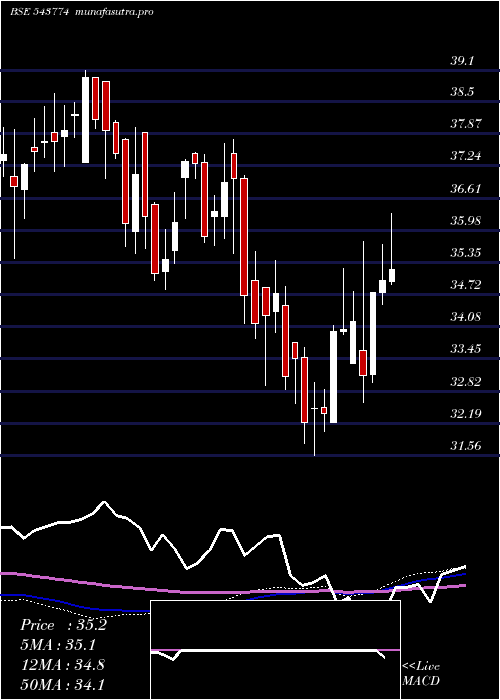Click the 37.24 price axis label
Viewport: 500px width, 700px height.
click(466, 156)
